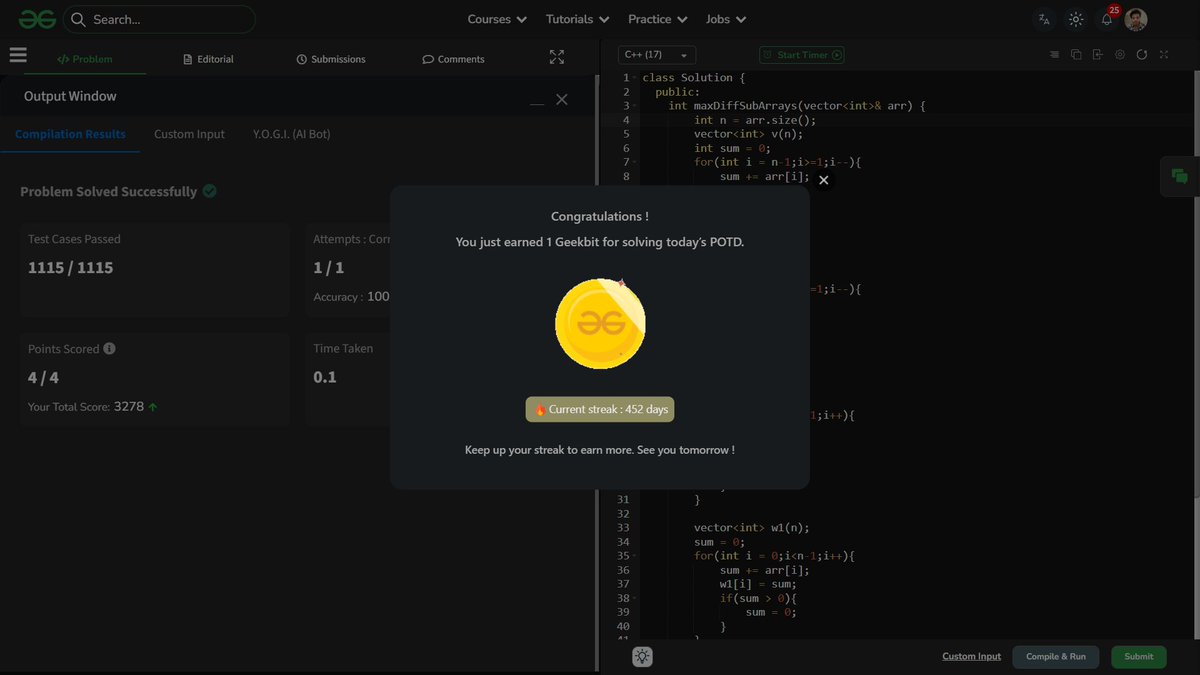Image resolution: width=1200 pixels, height=675 pixels.
Task: Close the congratulations popup with the X
Action: [824, 180]
